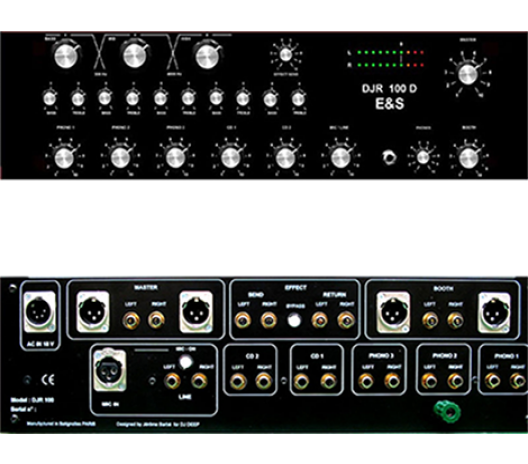
Task: Click the Effect Send Right RCA jack
Action: click(269, 320)
